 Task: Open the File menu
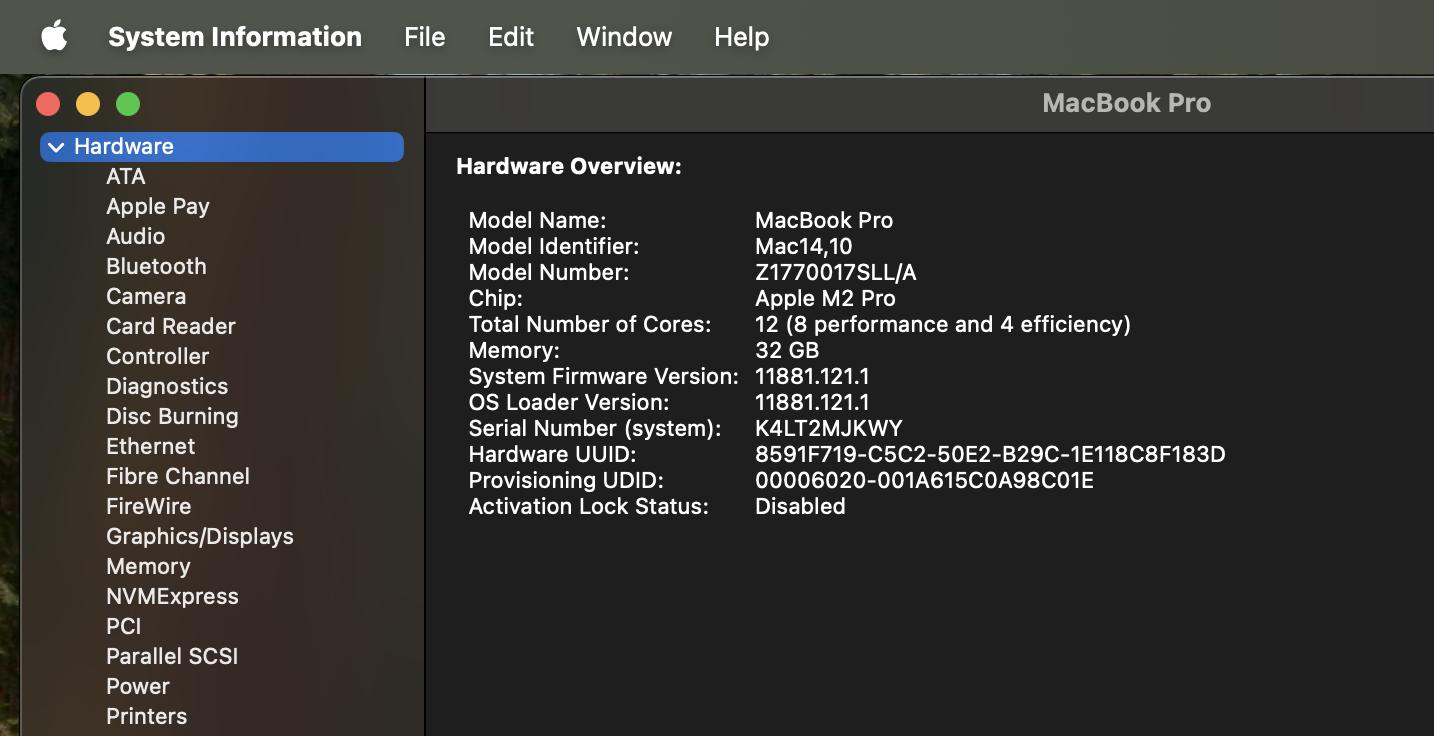pyautogui.click(x=424, y=37)
